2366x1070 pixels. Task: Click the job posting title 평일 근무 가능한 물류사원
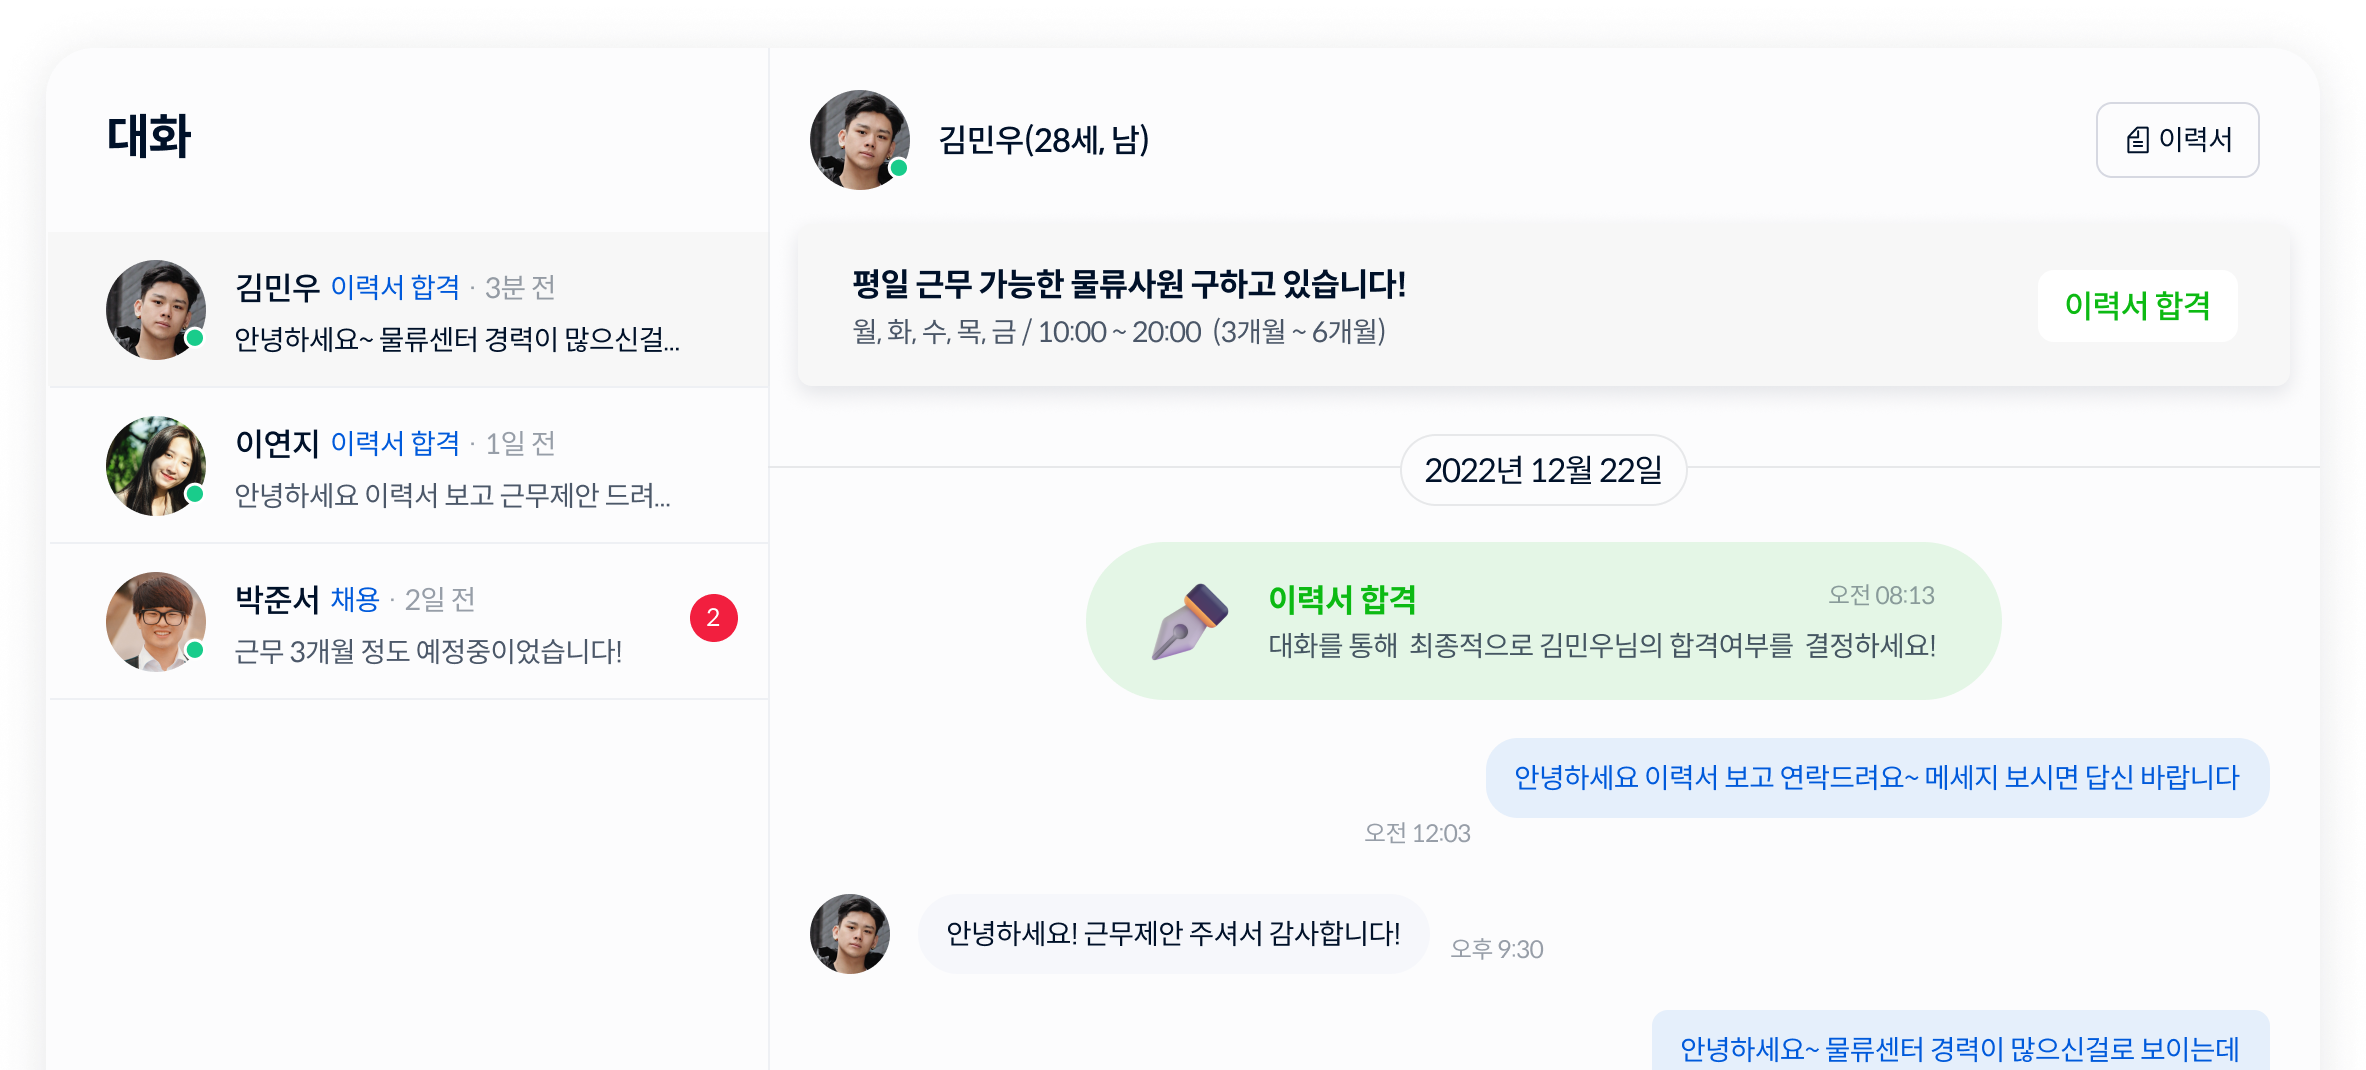click(x=1128, y=285)
